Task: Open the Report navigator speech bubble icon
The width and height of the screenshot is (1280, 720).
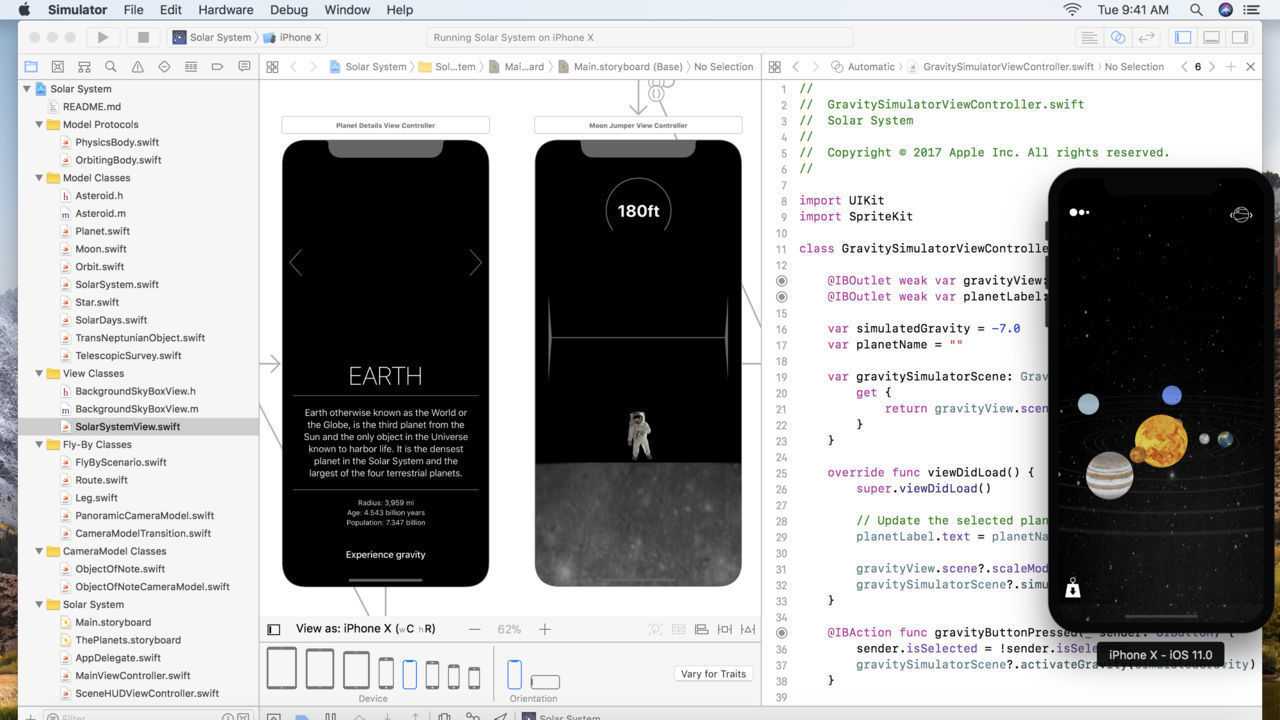Action: 244,66
